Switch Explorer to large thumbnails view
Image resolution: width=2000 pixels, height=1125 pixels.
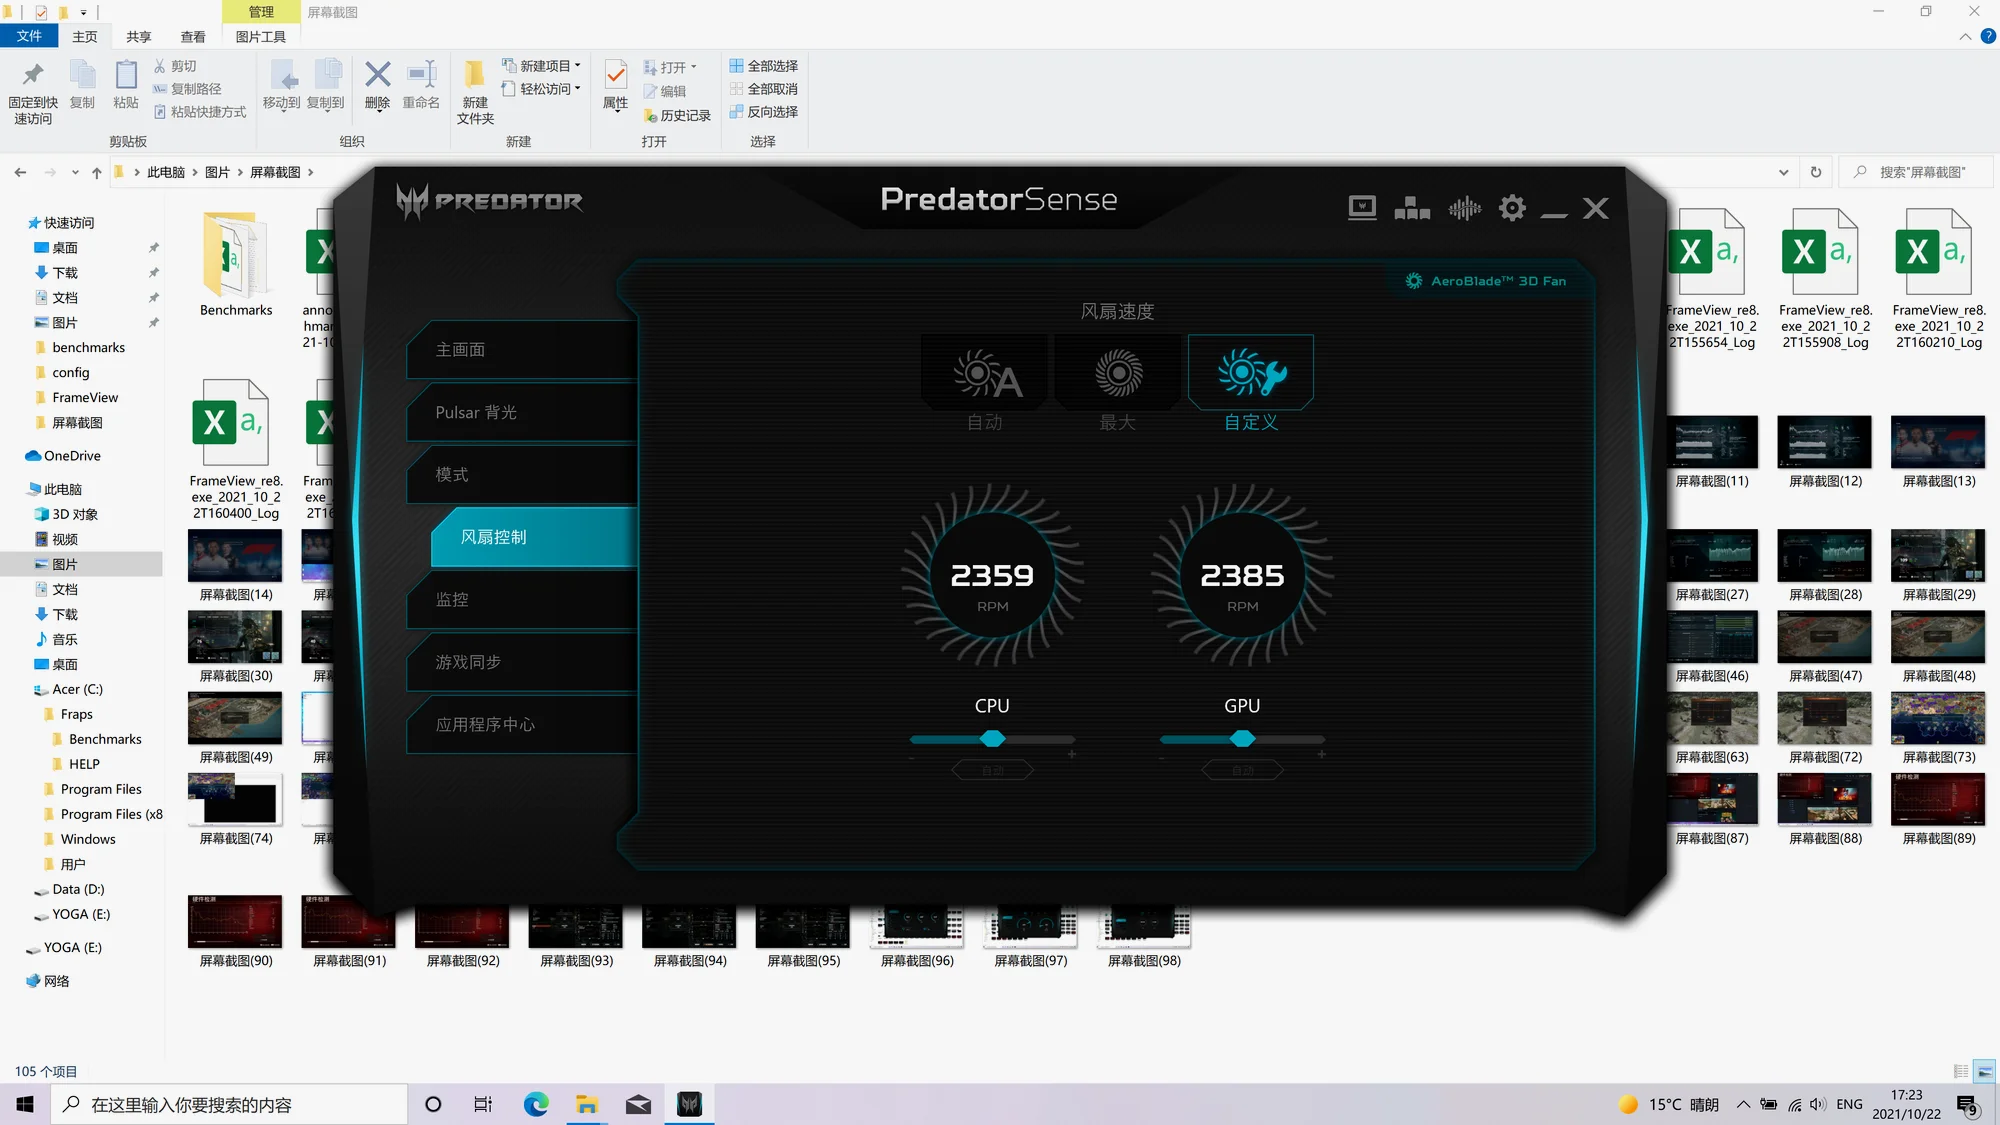1985,1071
